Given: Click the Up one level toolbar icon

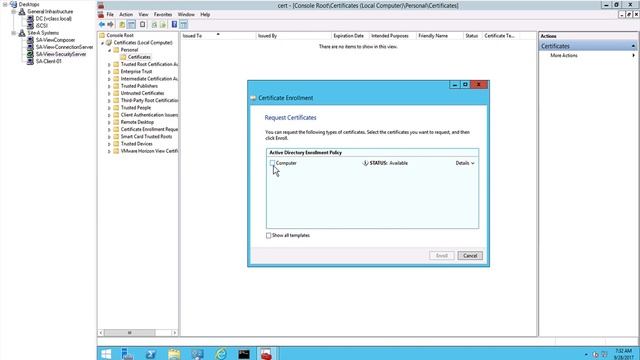Looking at the screenshot, I should (122, 24).
